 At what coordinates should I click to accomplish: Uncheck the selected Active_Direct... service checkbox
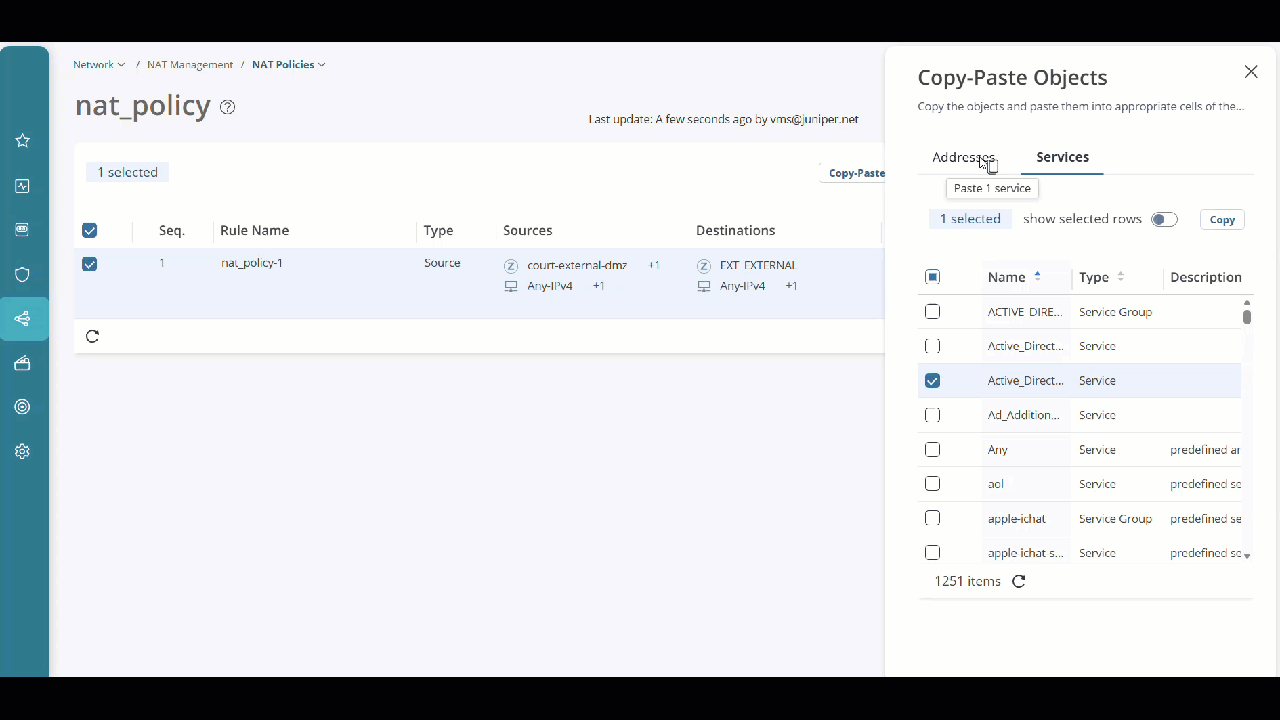pos(933,381)
